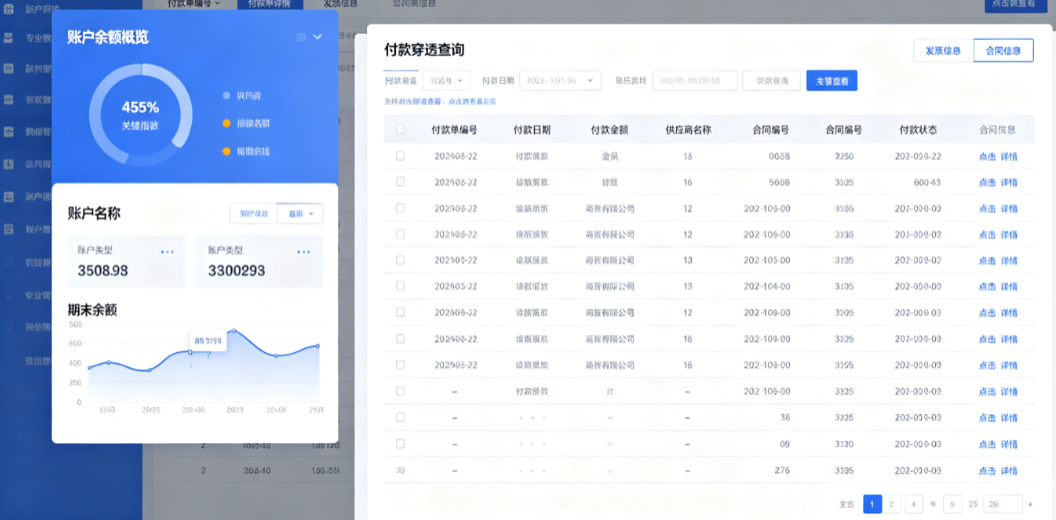Select 发票信息 tab in background window top bar
This screenshot has width=1056, height=520.
(x=341, y=4)
